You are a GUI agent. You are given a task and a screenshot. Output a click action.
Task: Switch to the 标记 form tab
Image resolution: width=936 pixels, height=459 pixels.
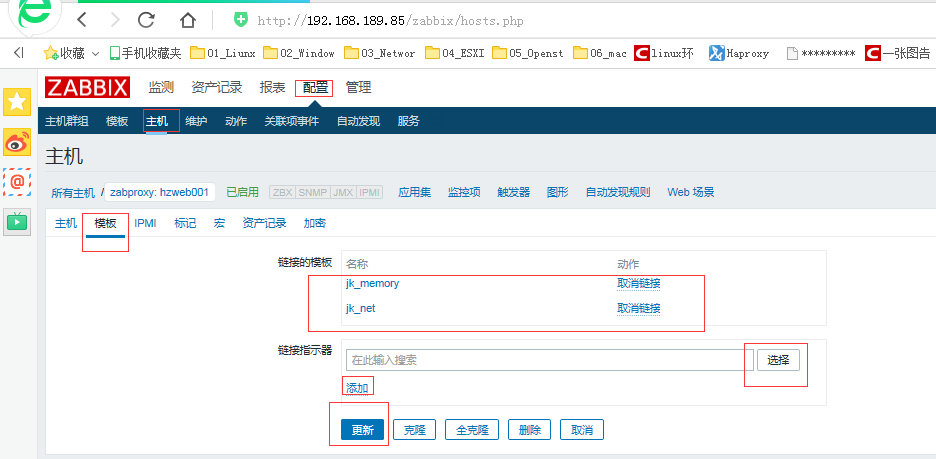185,223
